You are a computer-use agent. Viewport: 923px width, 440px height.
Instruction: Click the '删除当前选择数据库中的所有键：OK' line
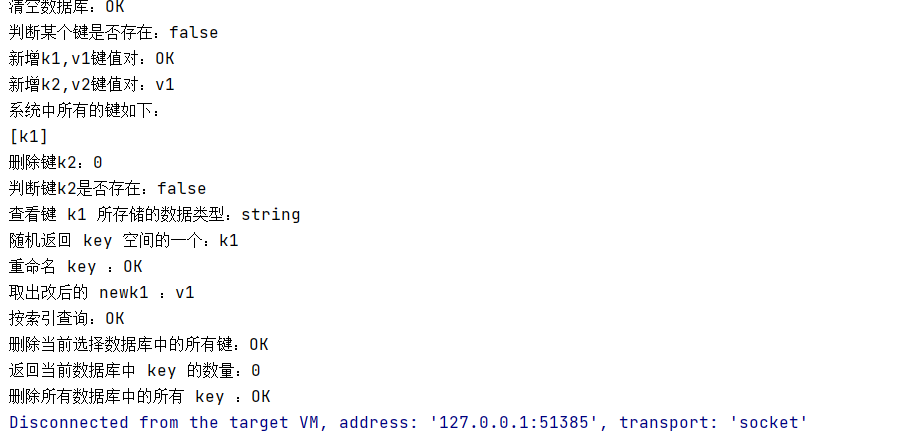[139, 344]
